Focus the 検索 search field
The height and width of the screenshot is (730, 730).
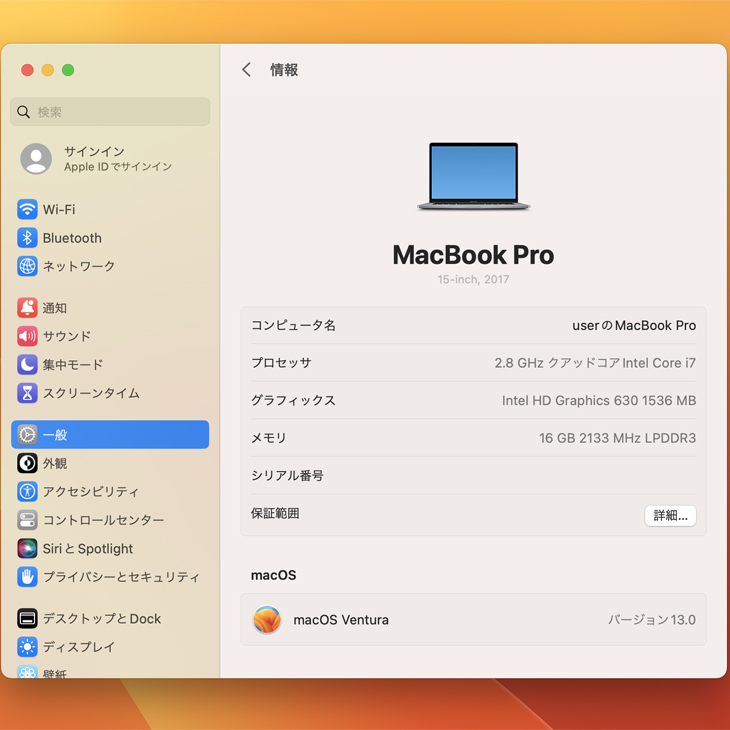click(110, 112)
